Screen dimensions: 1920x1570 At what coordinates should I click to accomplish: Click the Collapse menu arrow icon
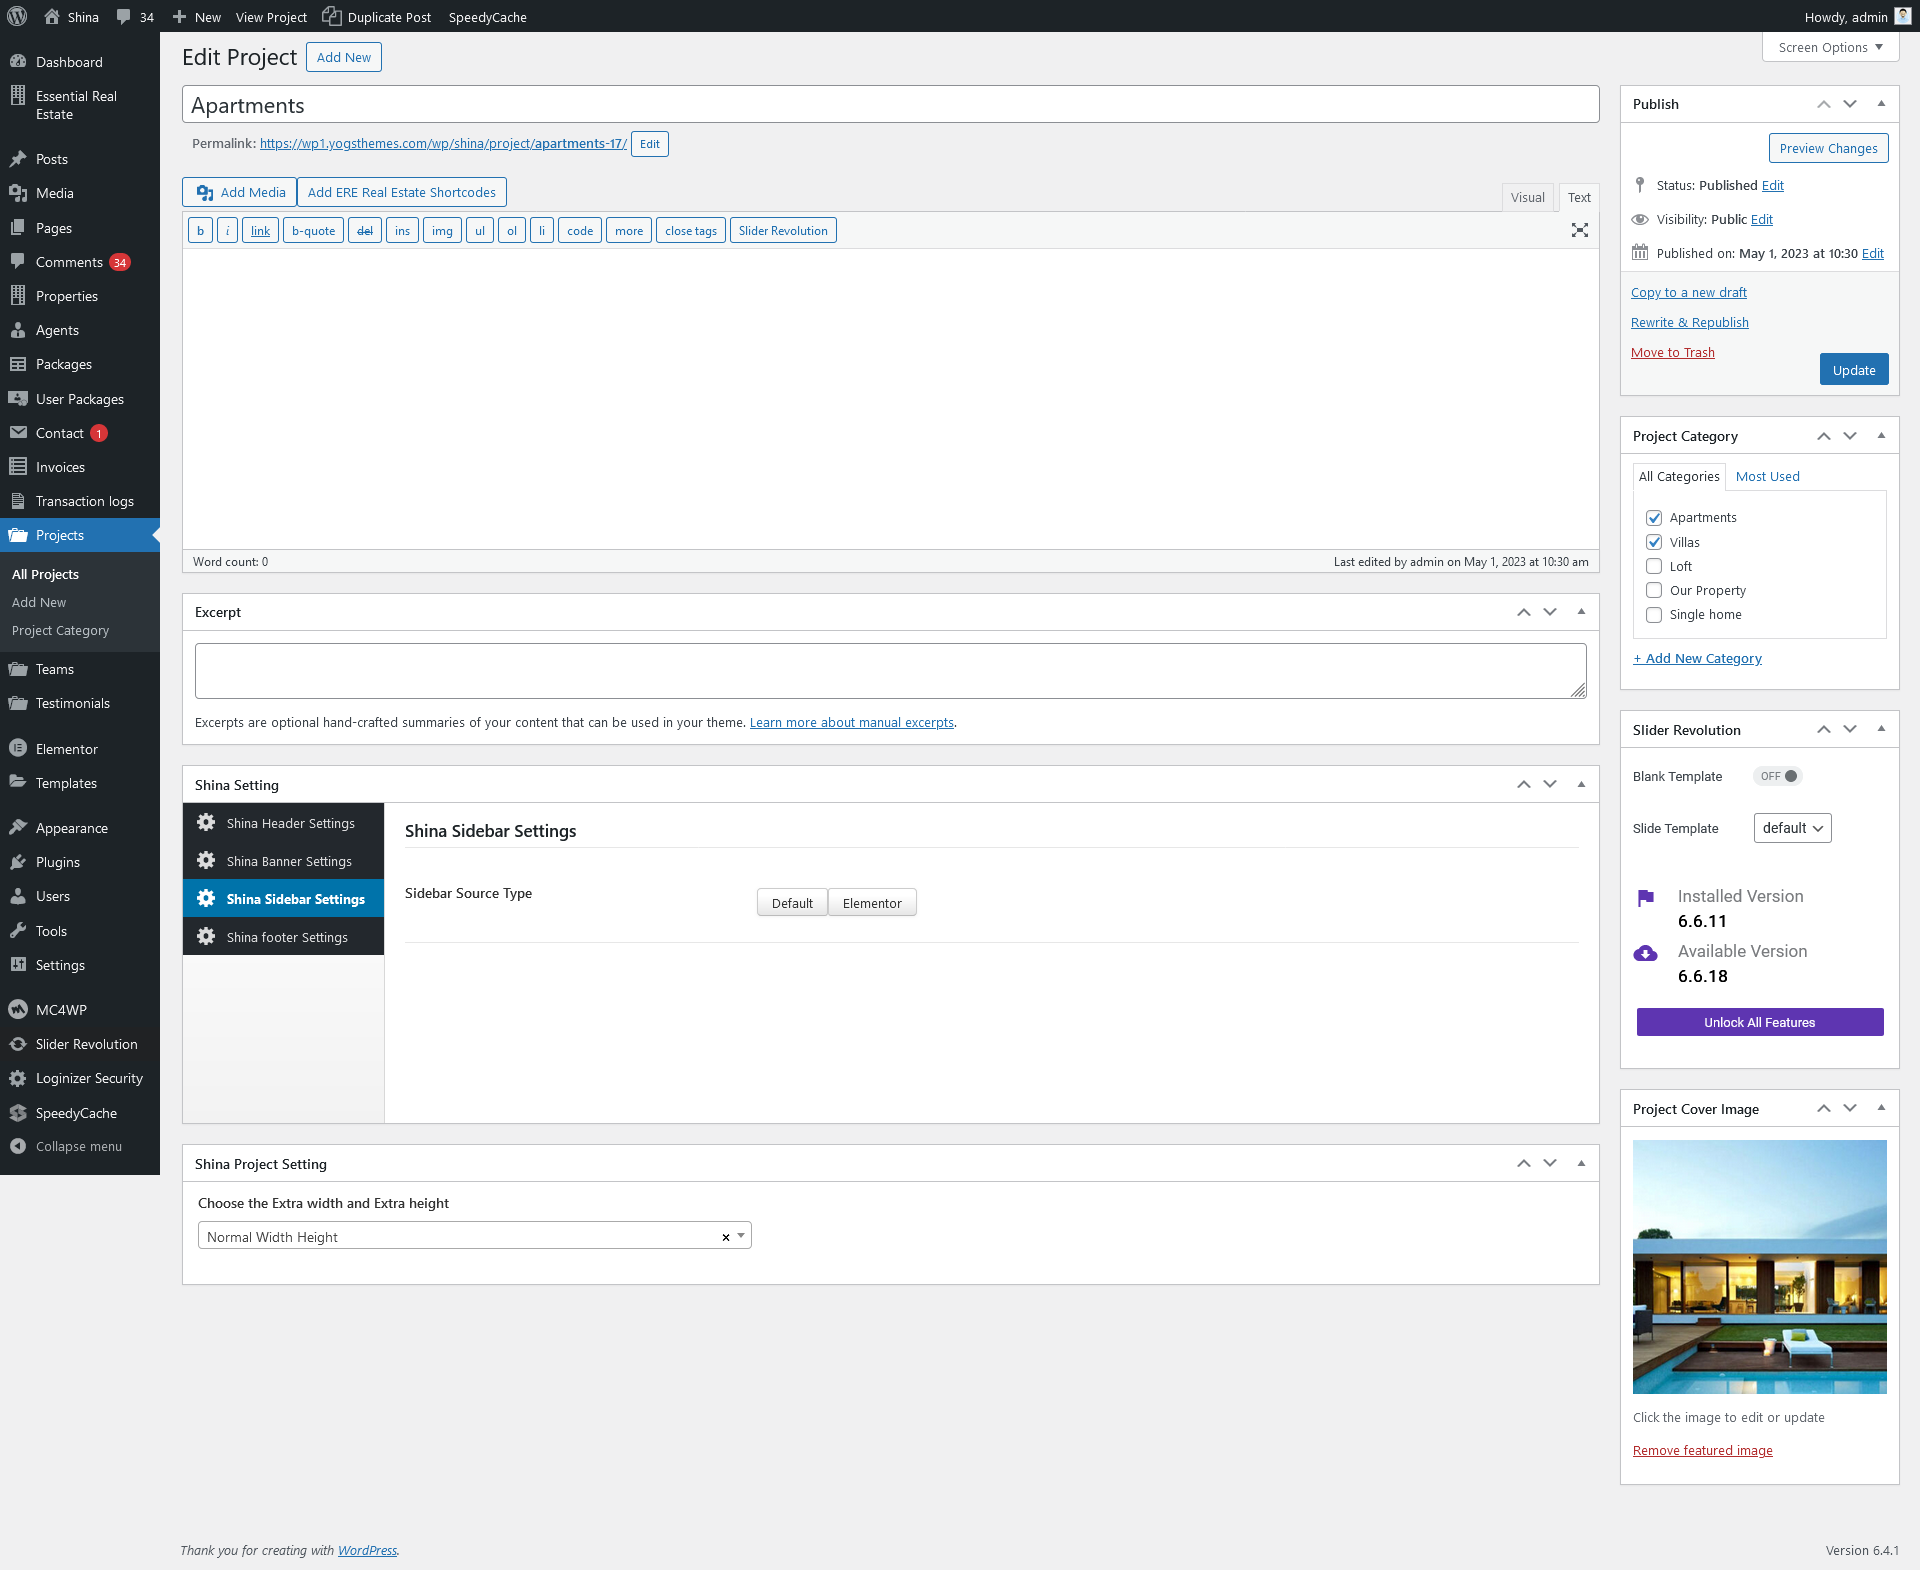18,1147
